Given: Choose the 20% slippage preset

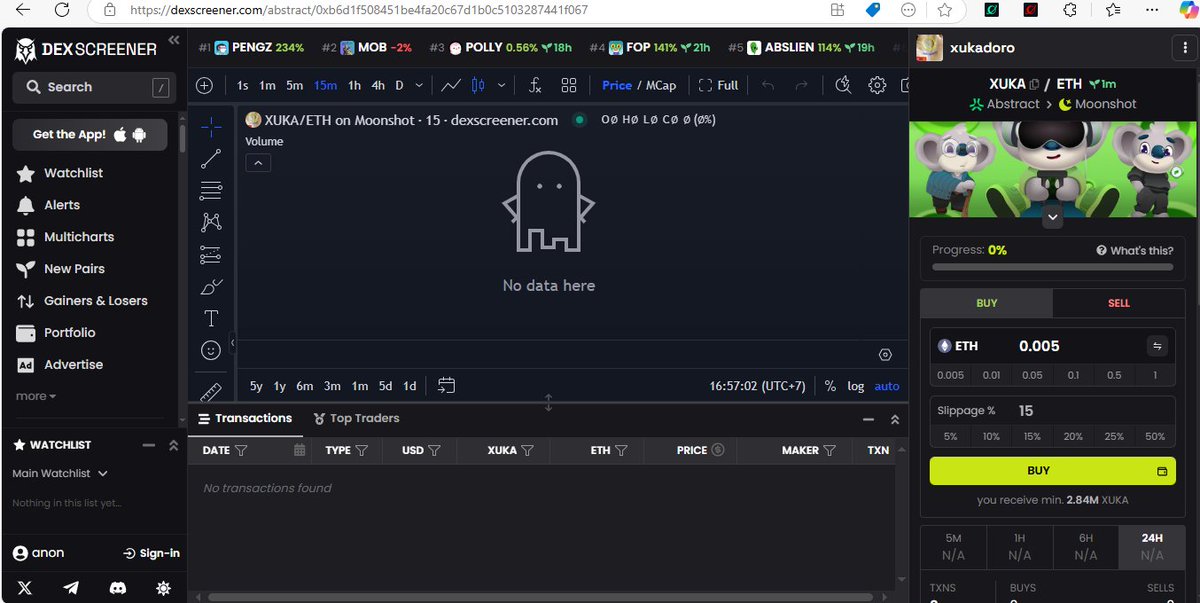Looking at the screenshot, I should (x=1073, y=436).
